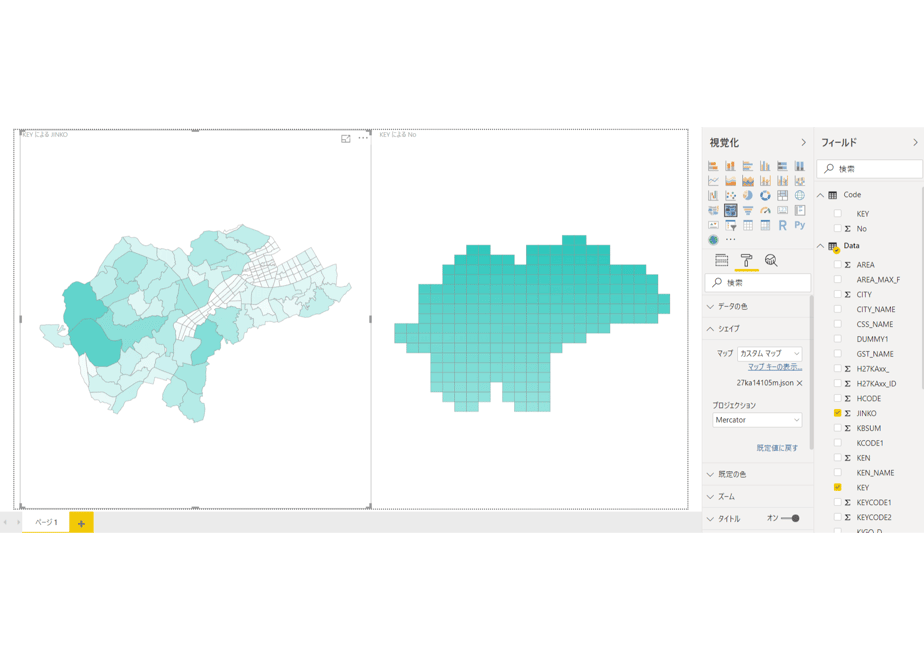
Task: Switch to the Fields well icon
Action: [x=721, y=260]
